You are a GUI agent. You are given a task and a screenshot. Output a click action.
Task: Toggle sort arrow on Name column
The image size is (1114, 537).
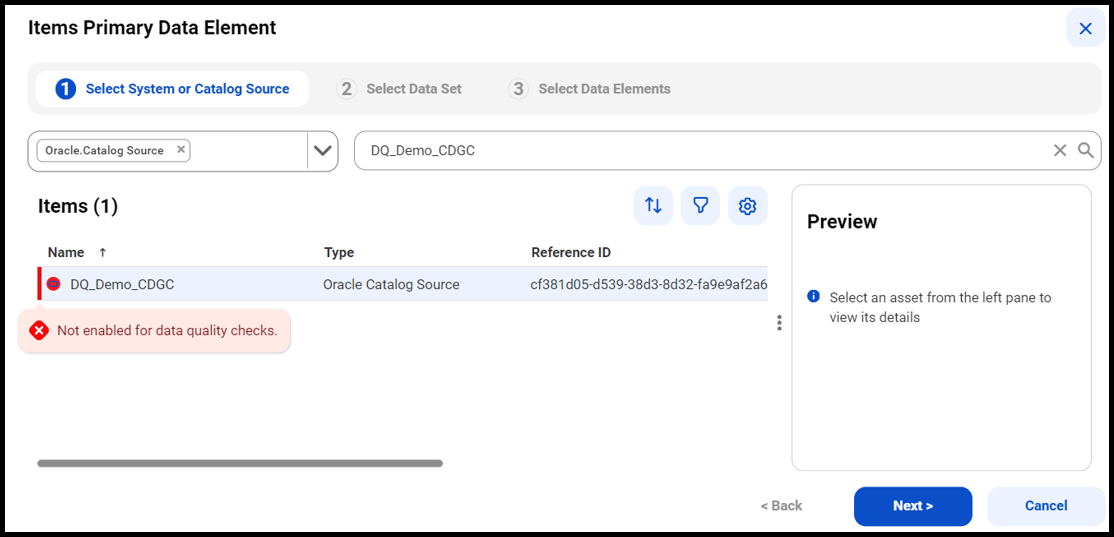[x=102, y=252]
